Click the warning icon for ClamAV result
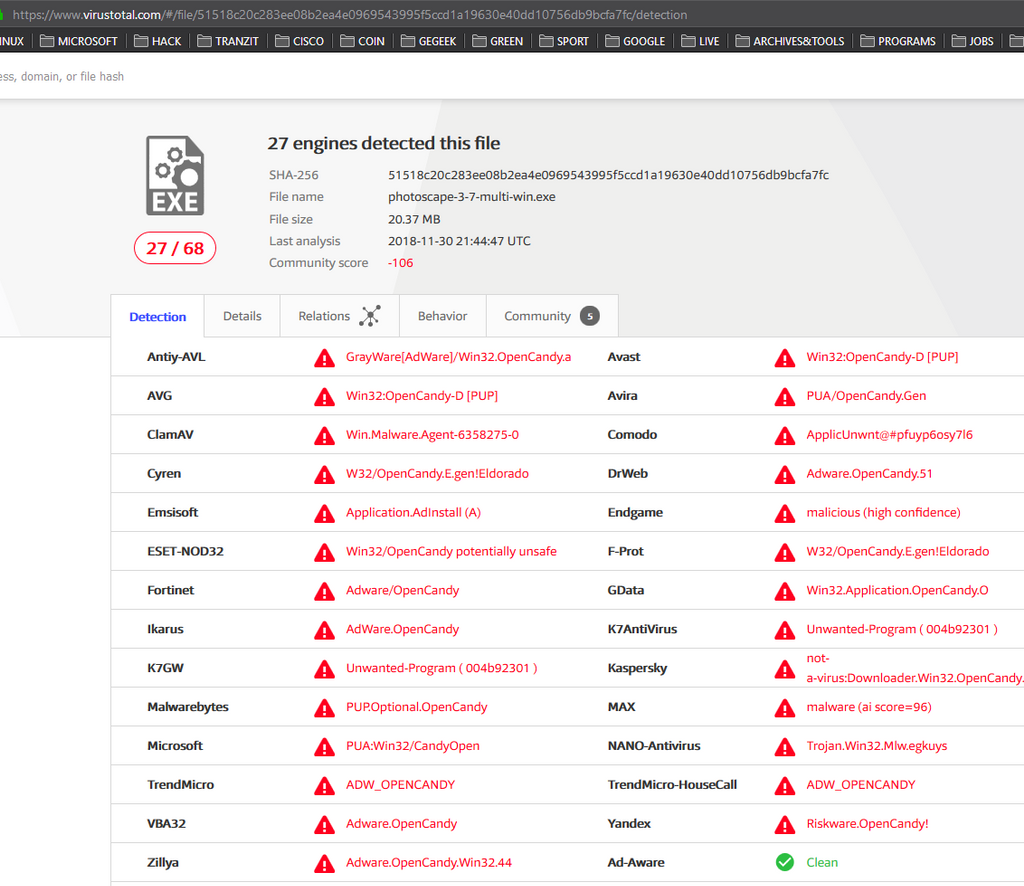 point(324,435)
